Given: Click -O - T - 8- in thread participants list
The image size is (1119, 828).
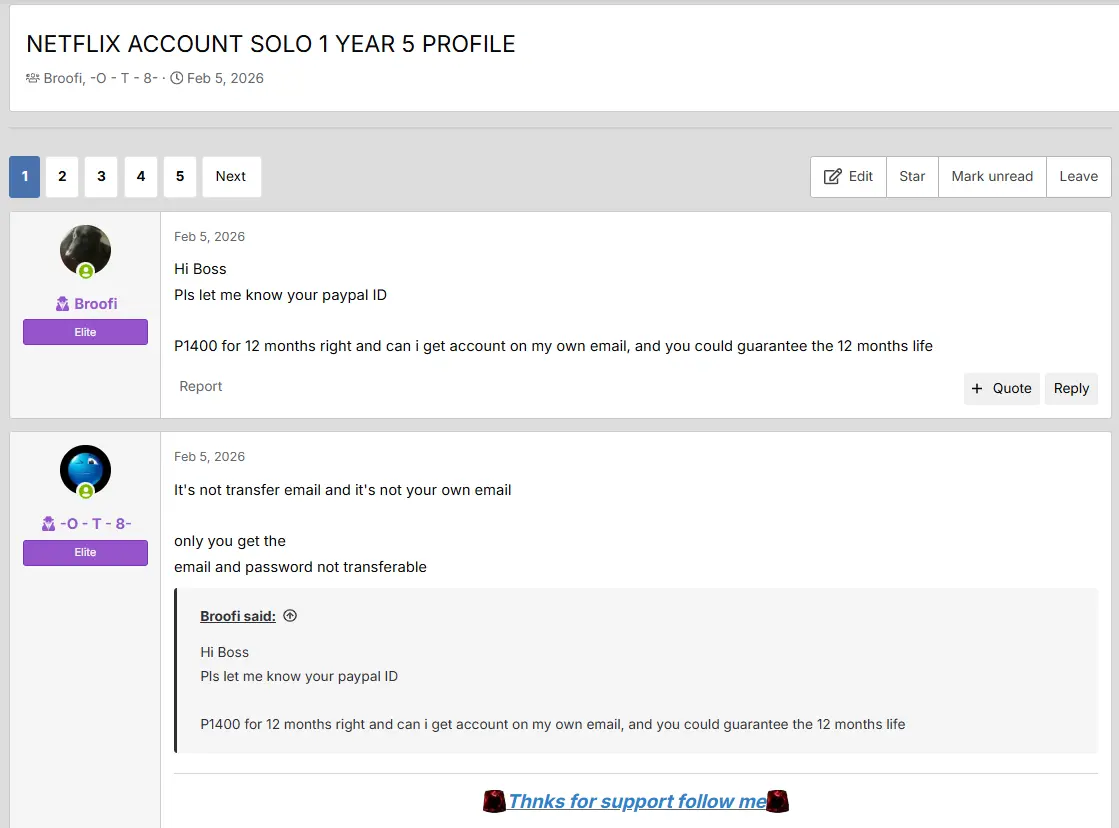Looking at the screenshot, I should tap(123, 78).
